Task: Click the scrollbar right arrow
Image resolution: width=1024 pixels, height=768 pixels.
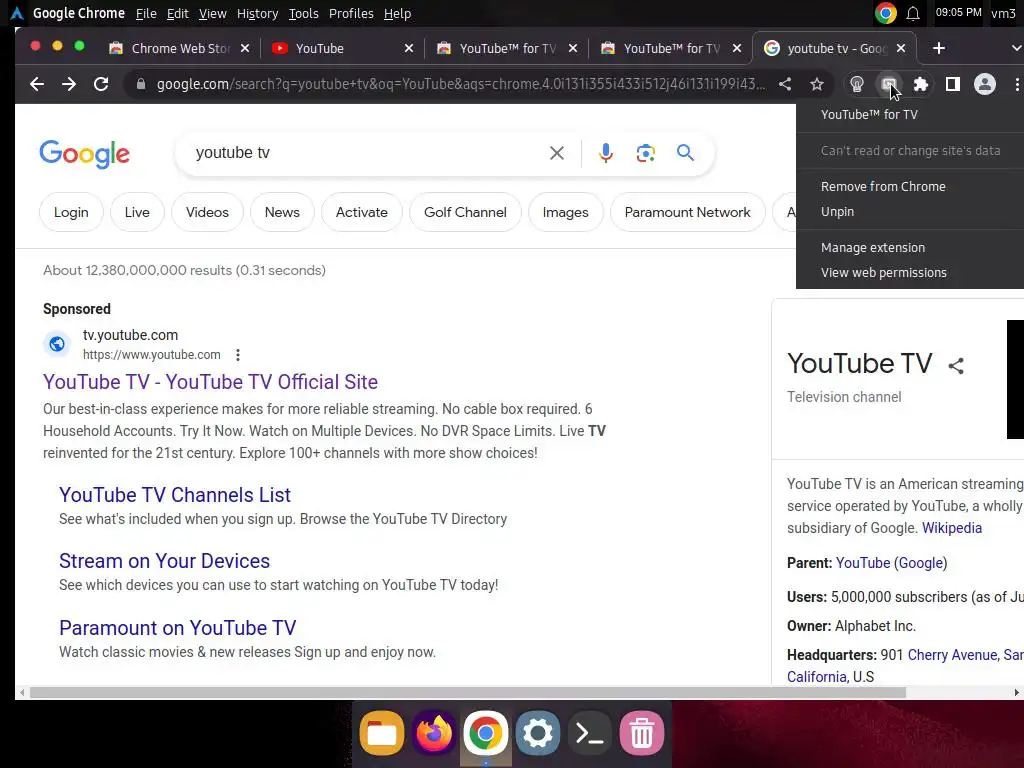Action: click(1016, 692)
